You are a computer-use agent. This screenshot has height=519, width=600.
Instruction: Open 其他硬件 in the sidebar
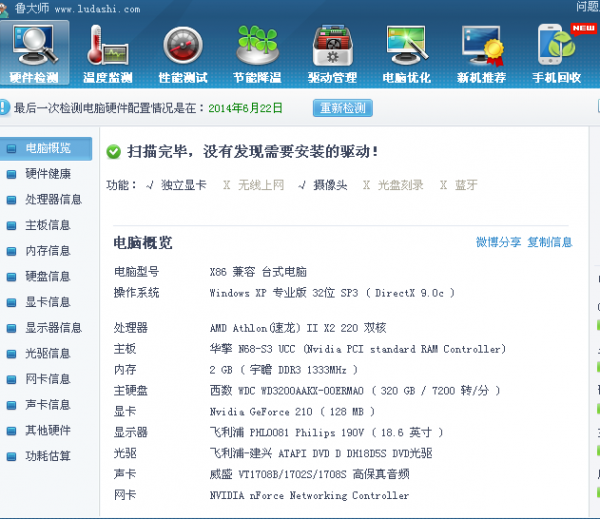coord(46,431)
